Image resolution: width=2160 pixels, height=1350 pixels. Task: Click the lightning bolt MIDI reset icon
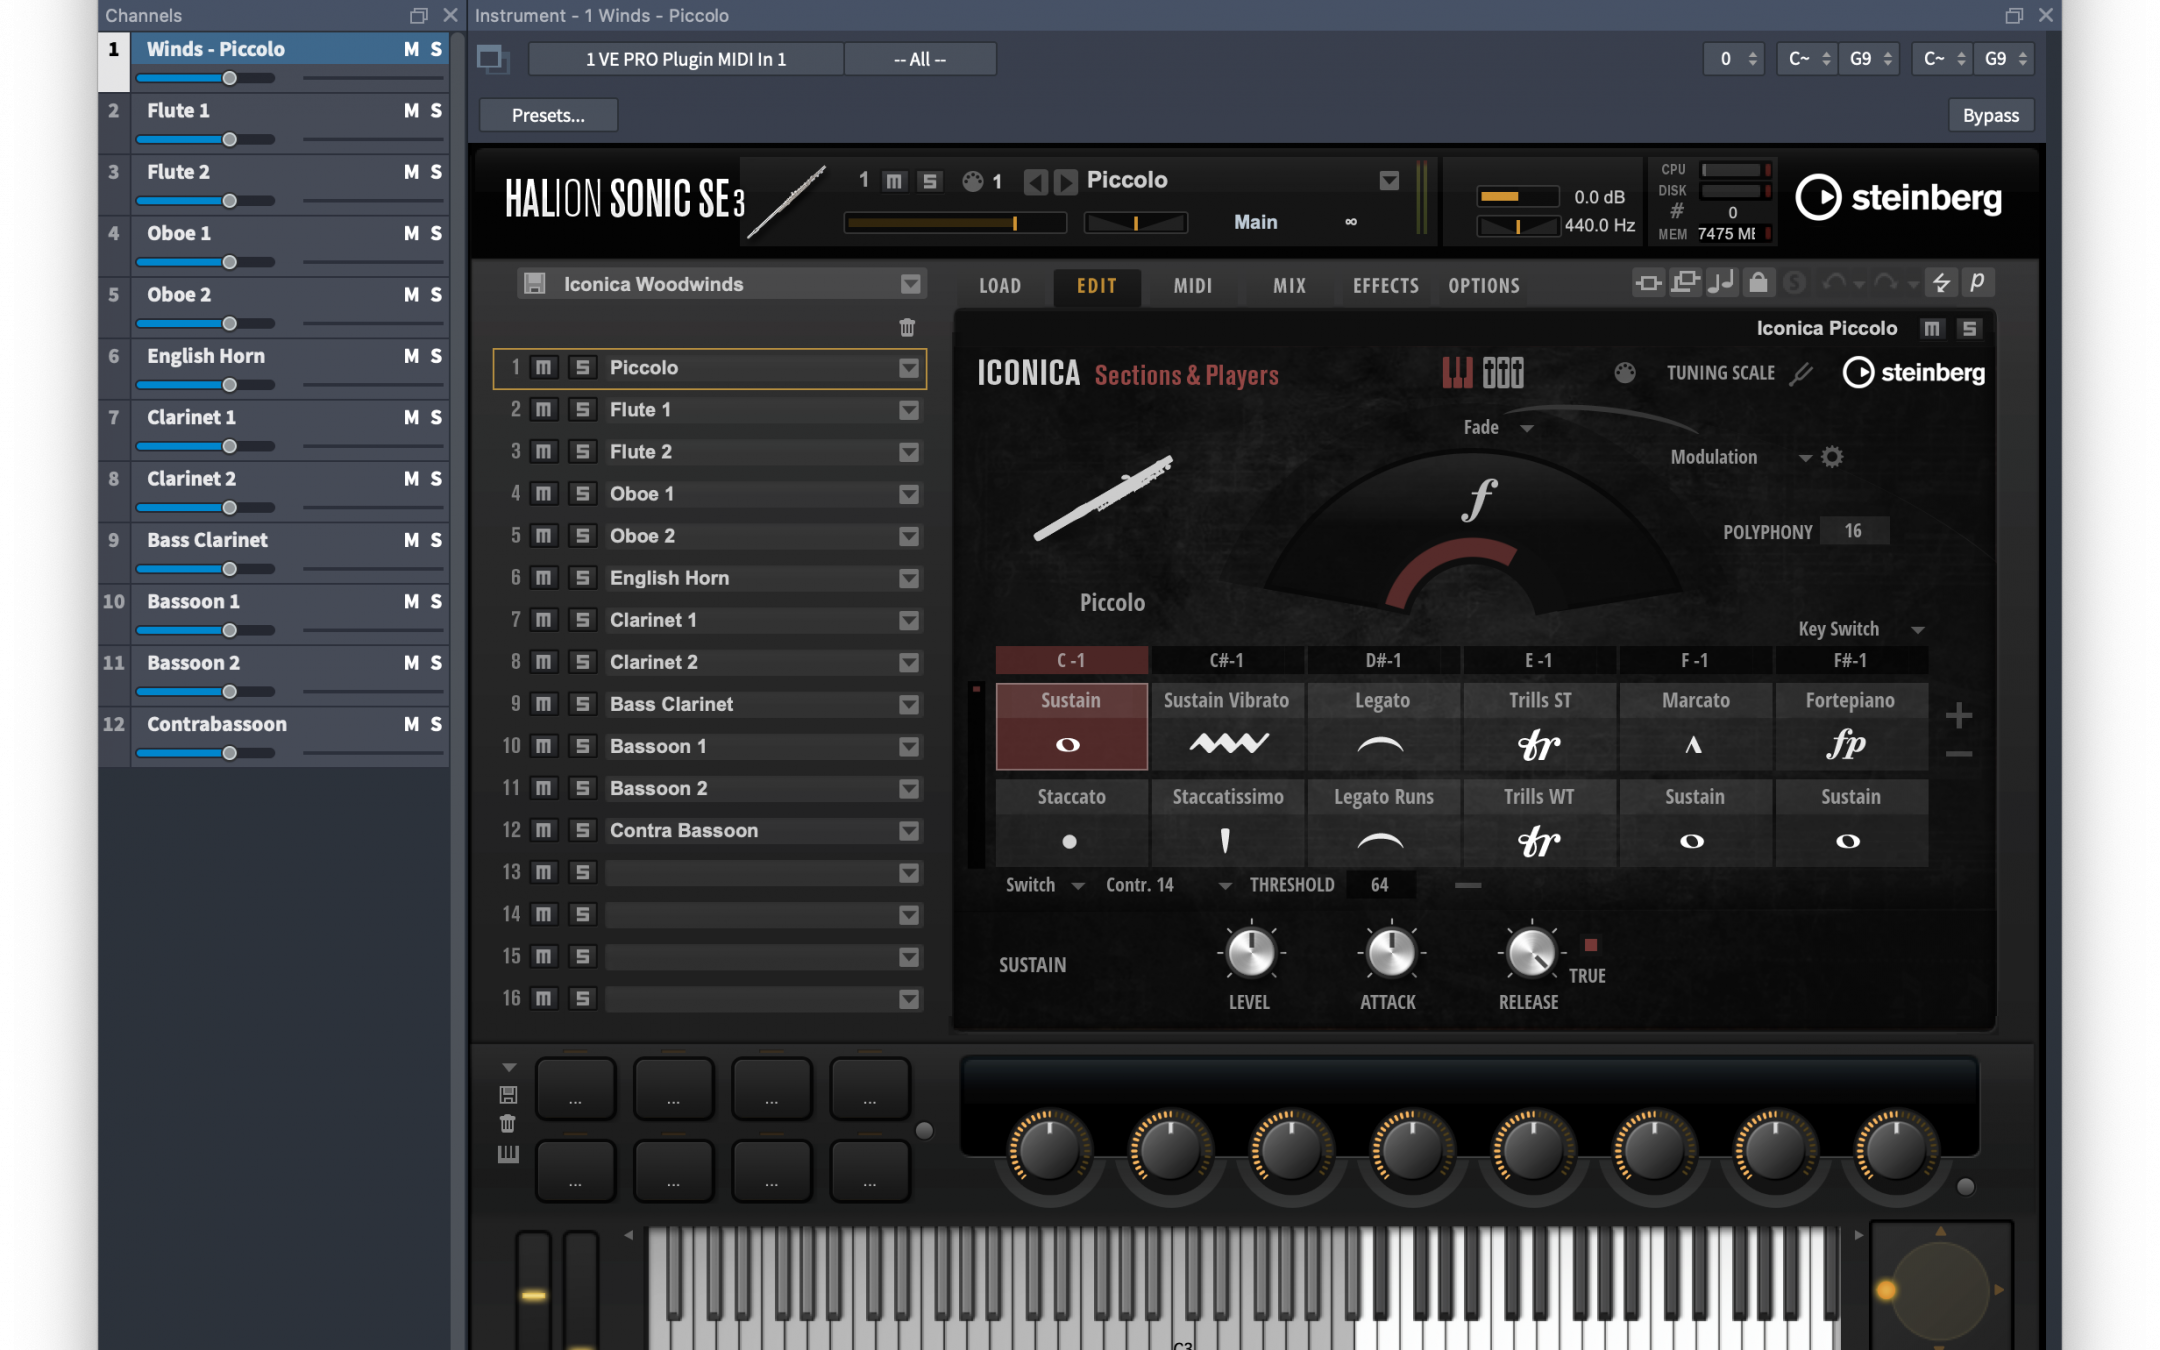tap(1941, 284)
